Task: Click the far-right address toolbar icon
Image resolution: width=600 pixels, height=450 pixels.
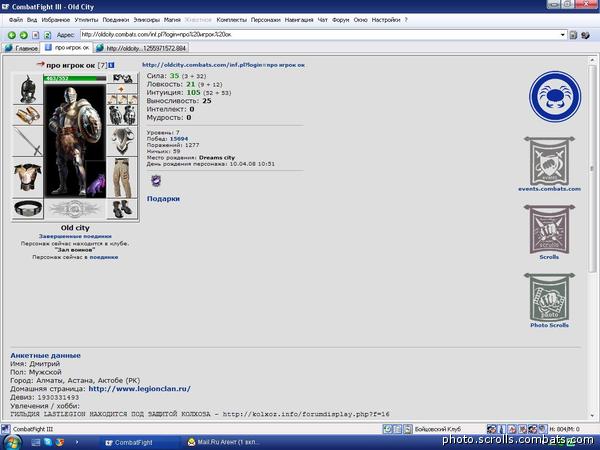Action: (585, 35)
